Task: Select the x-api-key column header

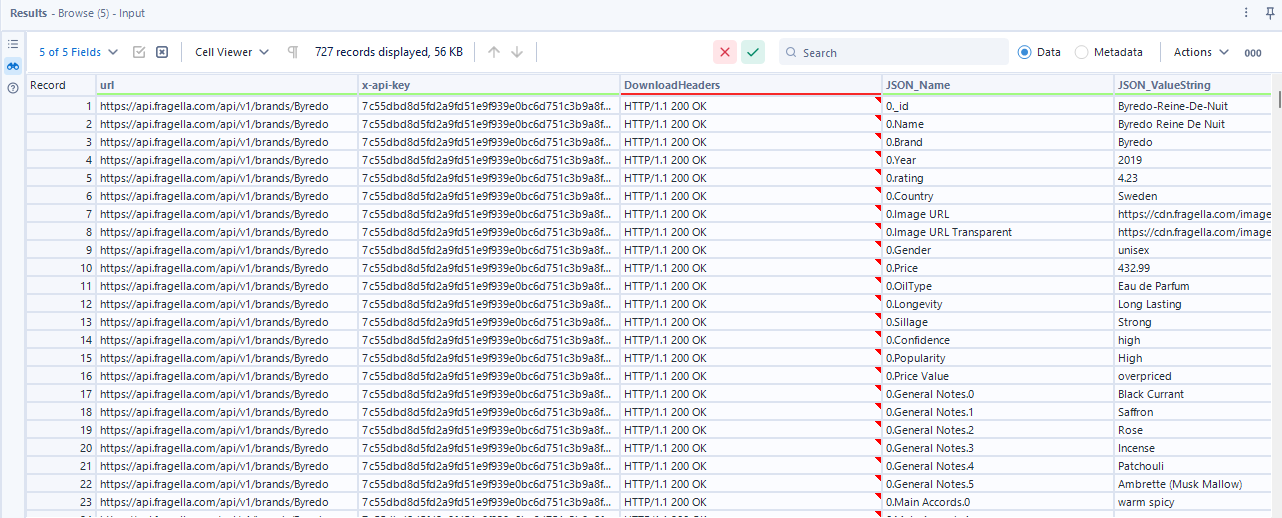Action: coord(489,85)
